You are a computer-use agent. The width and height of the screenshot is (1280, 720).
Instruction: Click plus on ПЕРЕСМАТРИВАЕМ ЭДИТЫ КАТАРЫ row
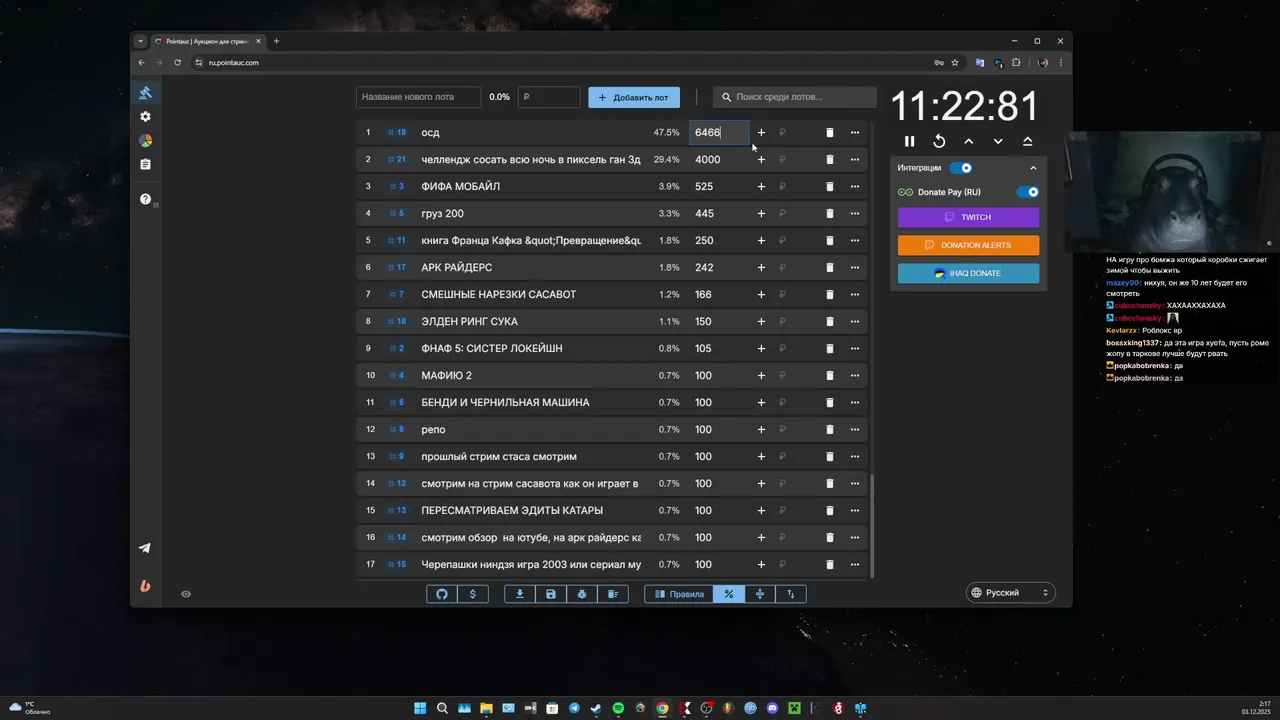click(x=761, y=510)
